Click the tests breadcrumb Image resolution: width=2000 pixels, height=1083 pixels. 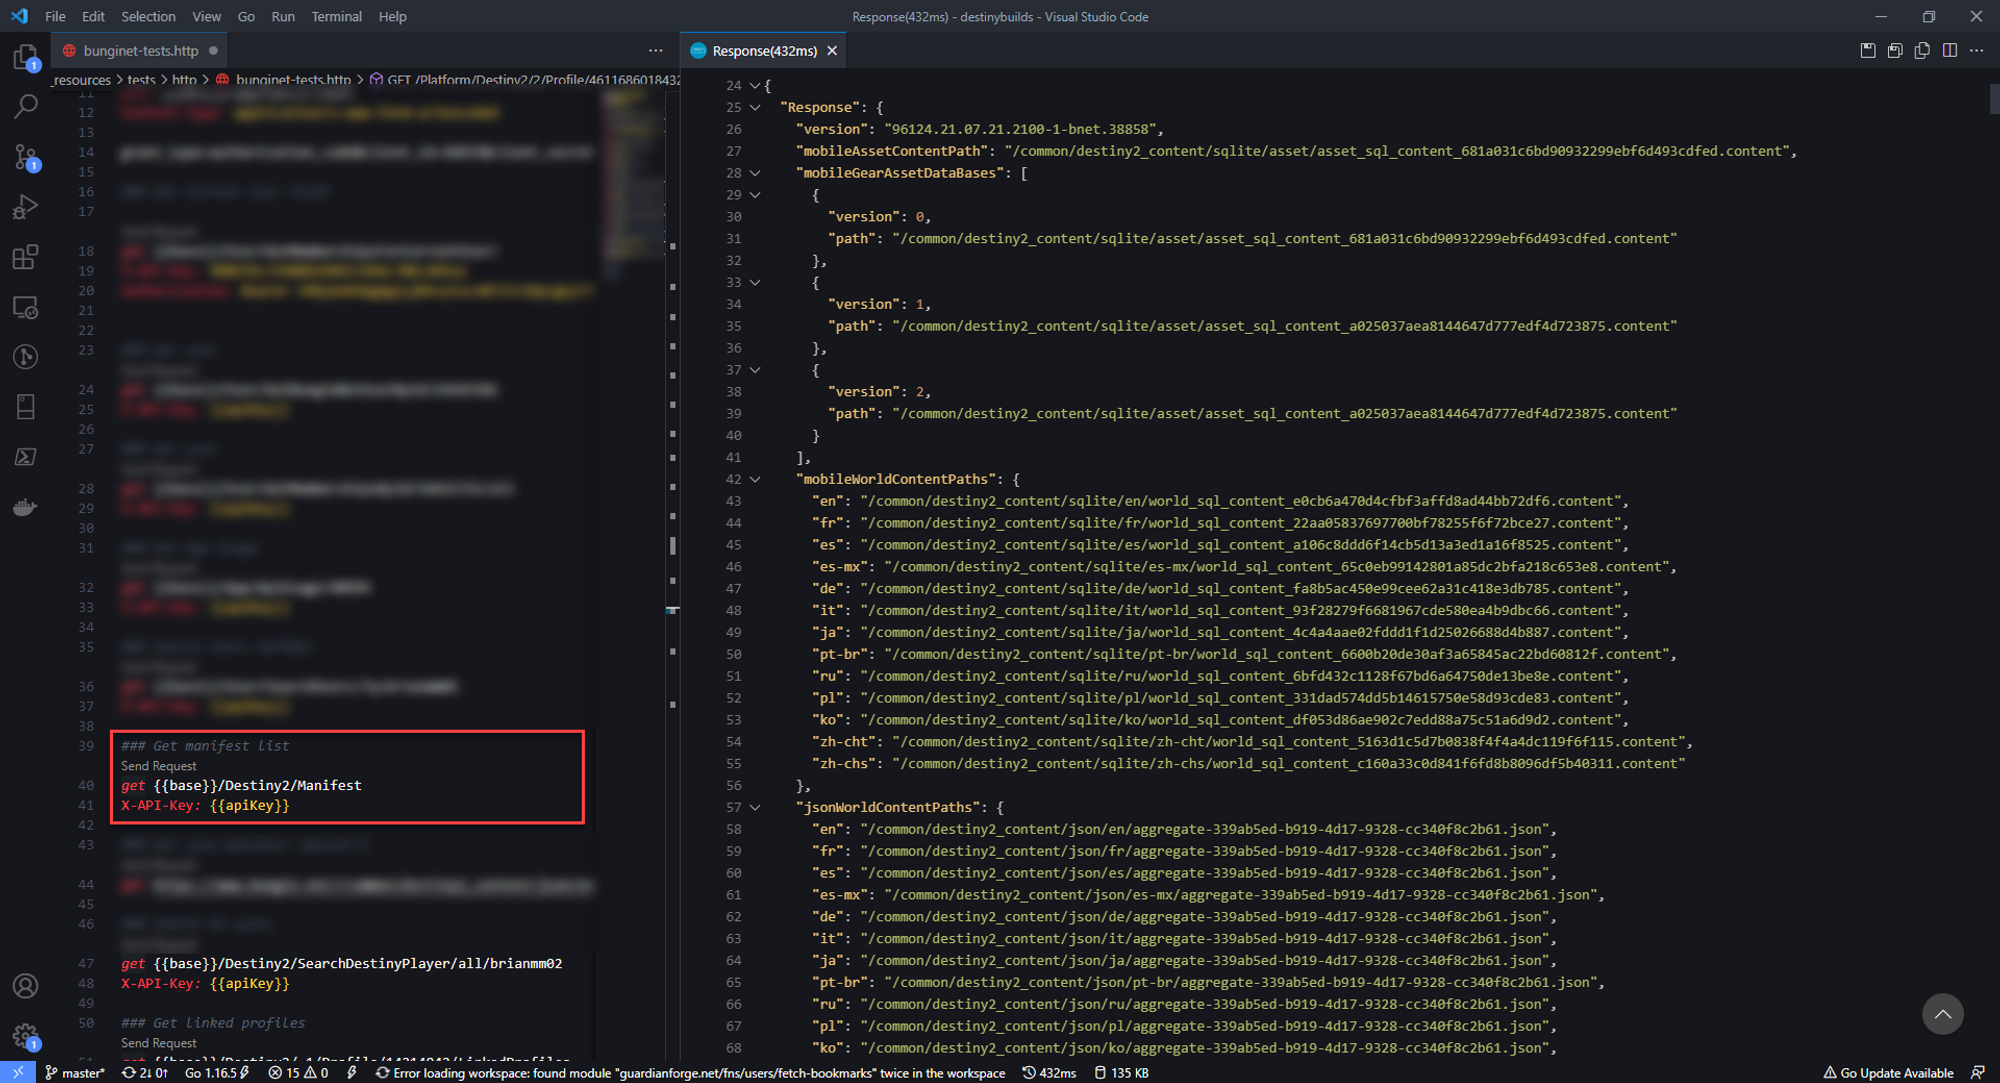(x=141, y=80)
